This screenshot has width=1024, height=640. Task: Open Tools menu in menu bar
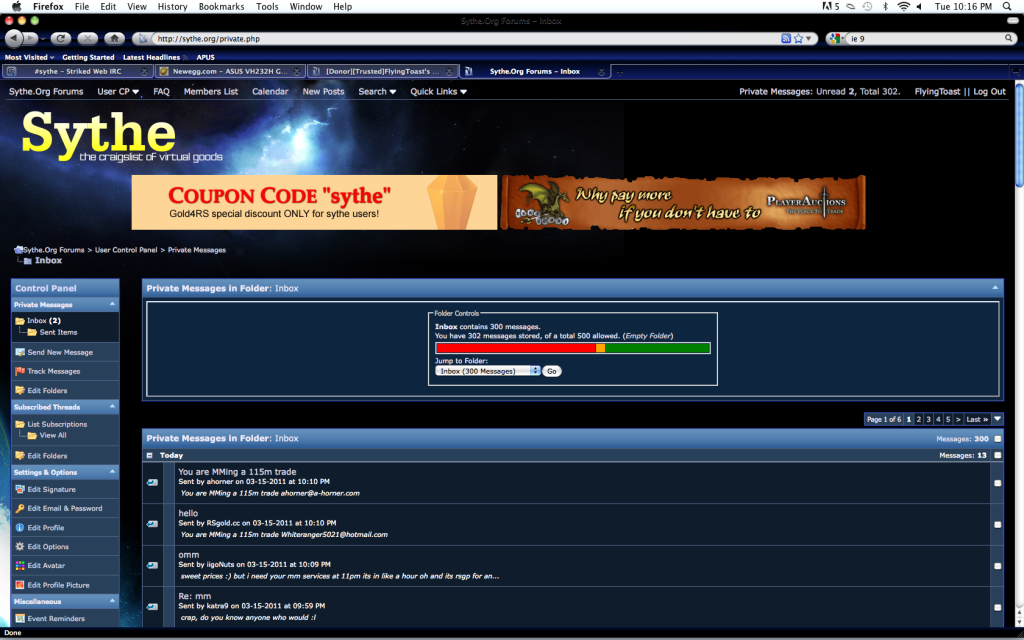coord(267,7)
